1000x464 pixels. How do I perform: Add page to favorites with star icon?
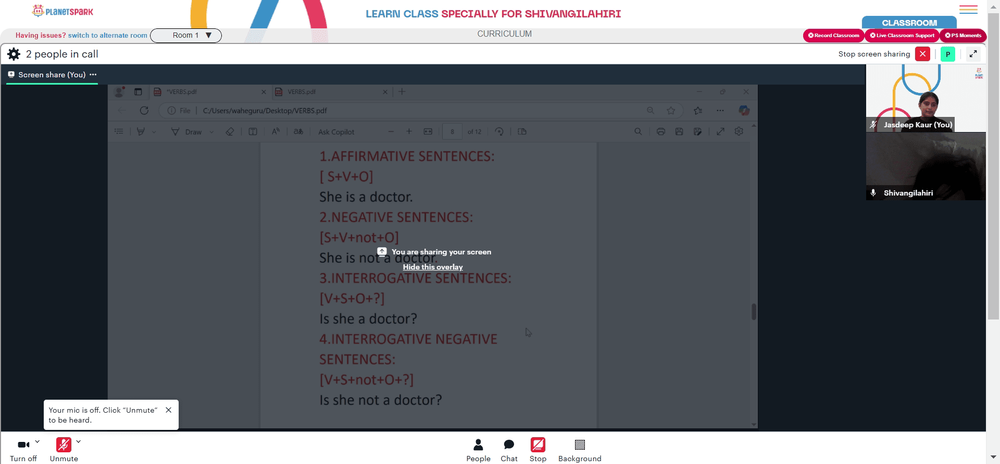coord(671,111)
